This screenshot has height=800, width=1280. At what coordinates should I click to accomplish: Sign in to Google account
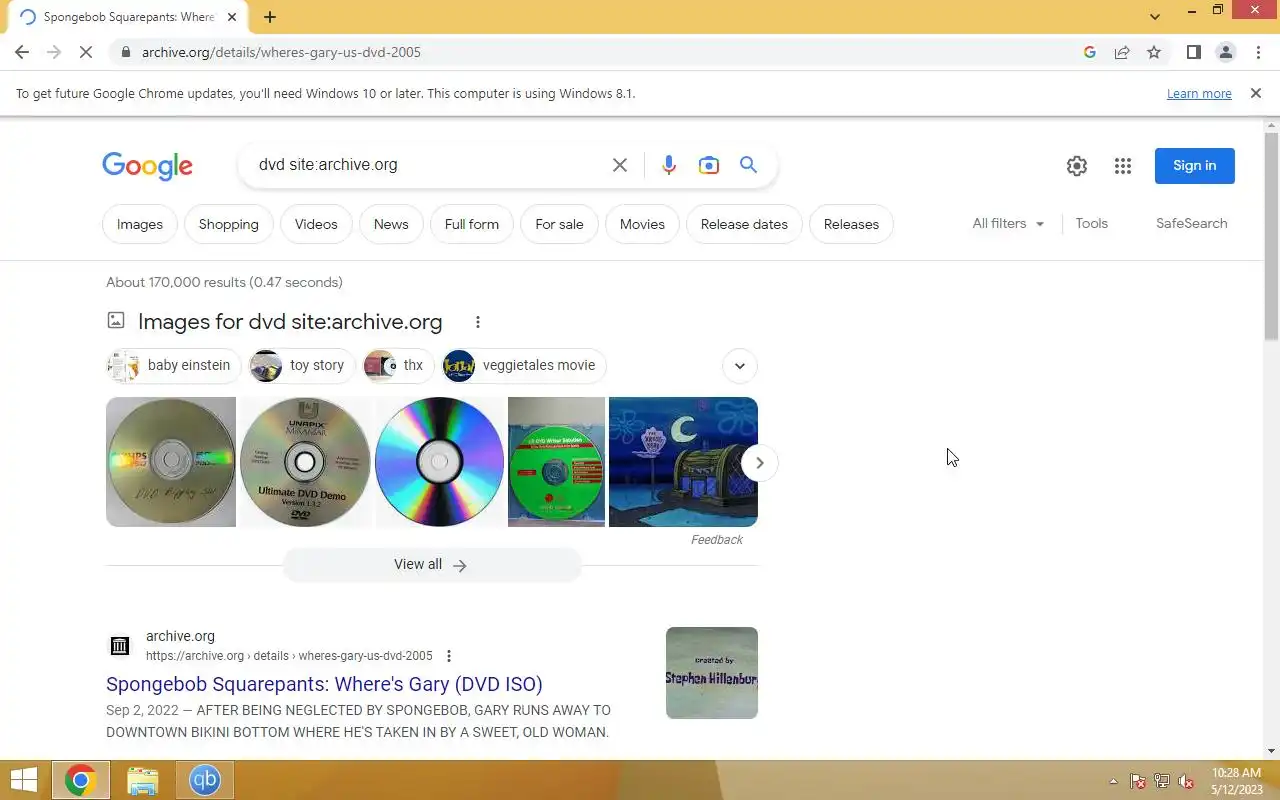1194,166
